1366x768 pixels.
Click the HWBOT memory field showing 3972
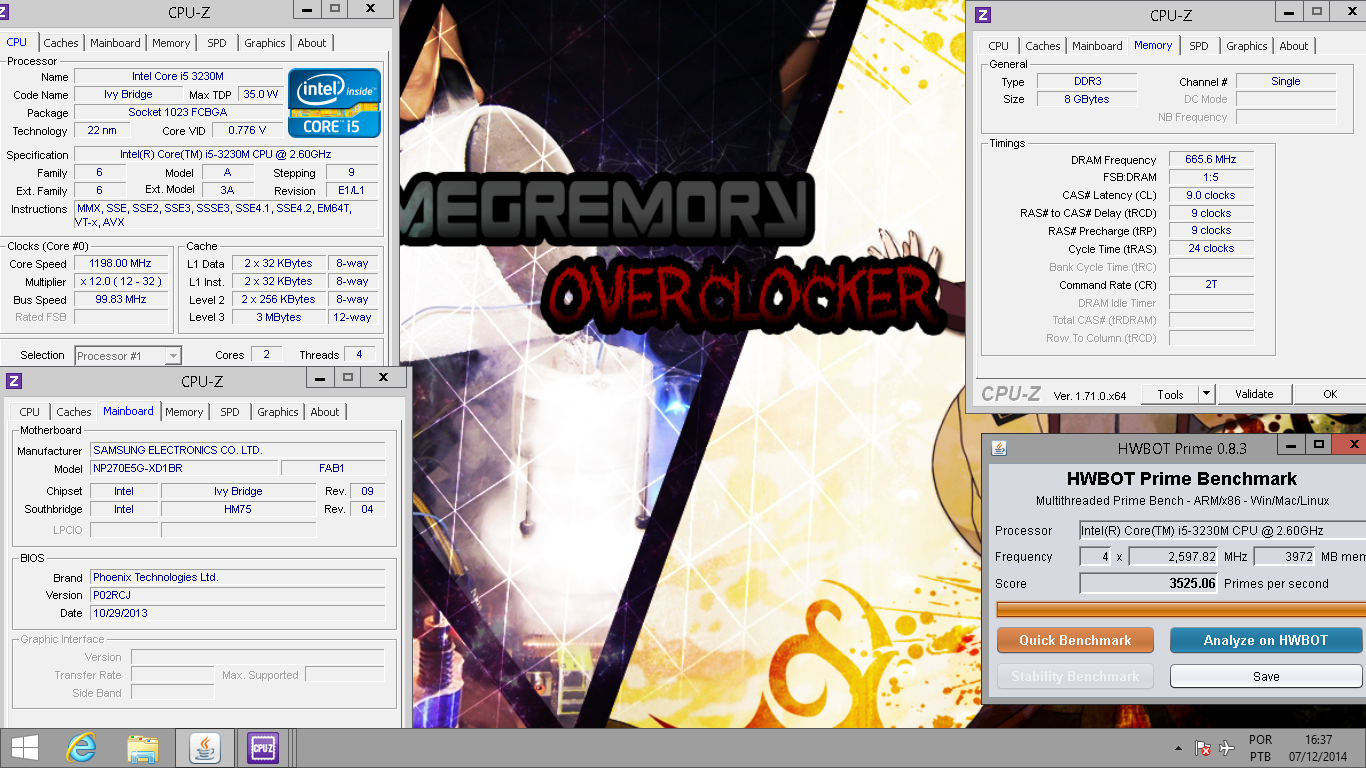point(1284,556)
